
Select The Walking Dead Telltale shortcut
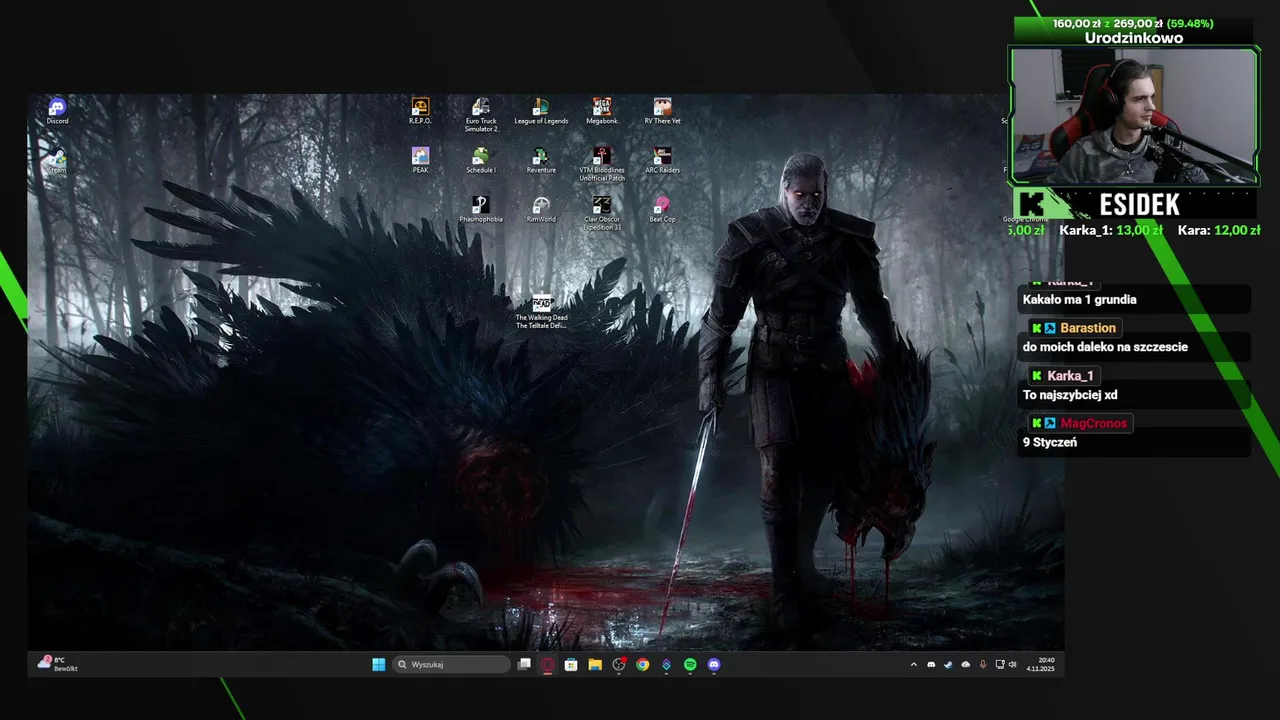pos(541,311)
